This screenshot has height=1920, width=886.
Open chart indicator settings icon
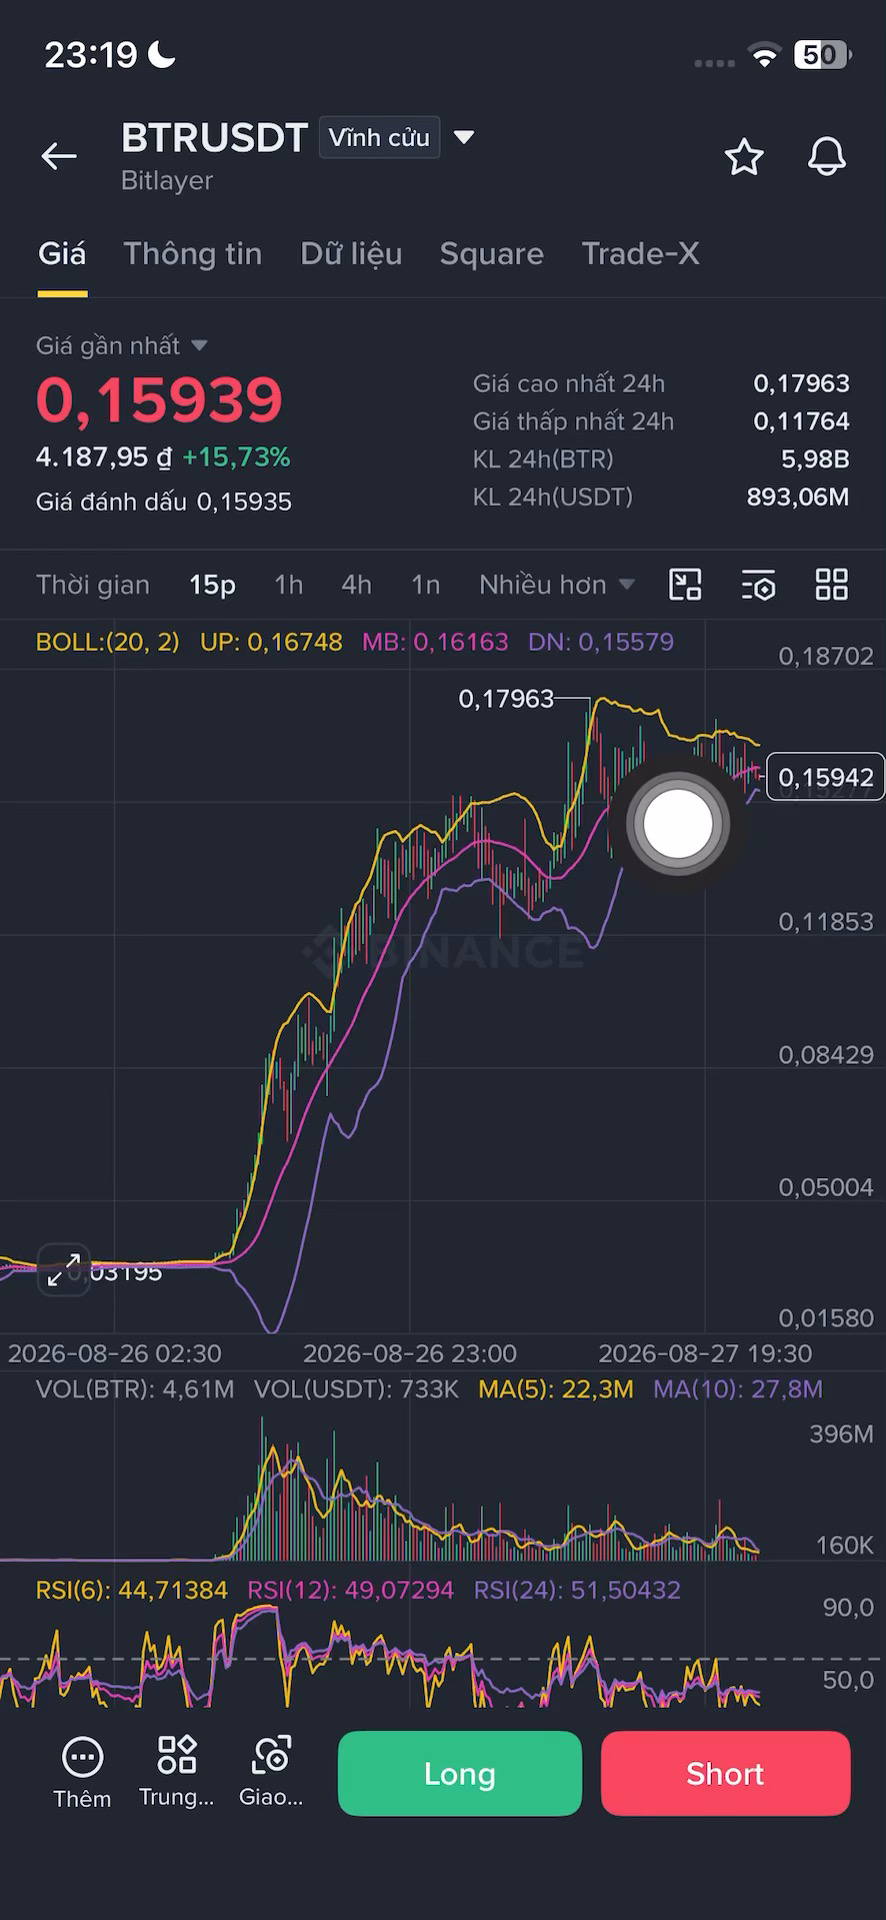pyautogui.click(x=759, y=585)
